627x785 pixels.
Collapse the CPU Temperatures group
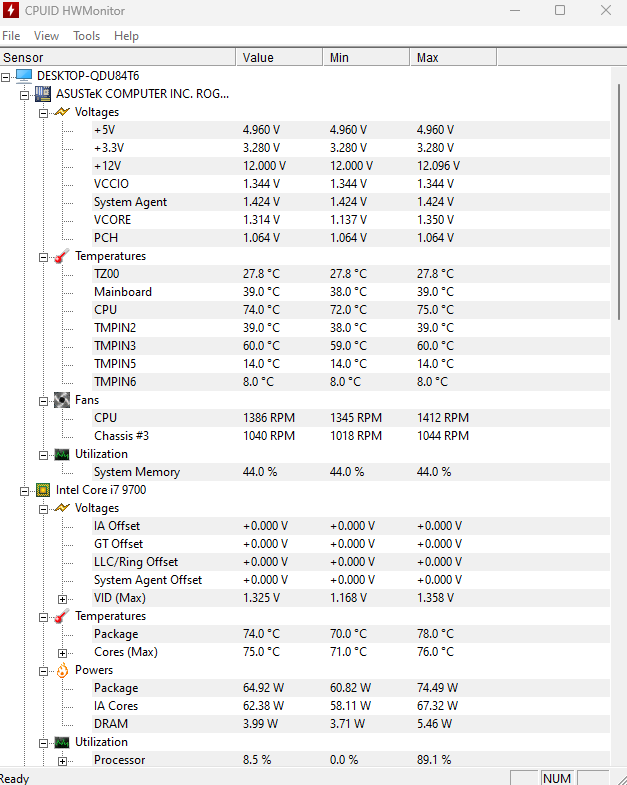44,617
